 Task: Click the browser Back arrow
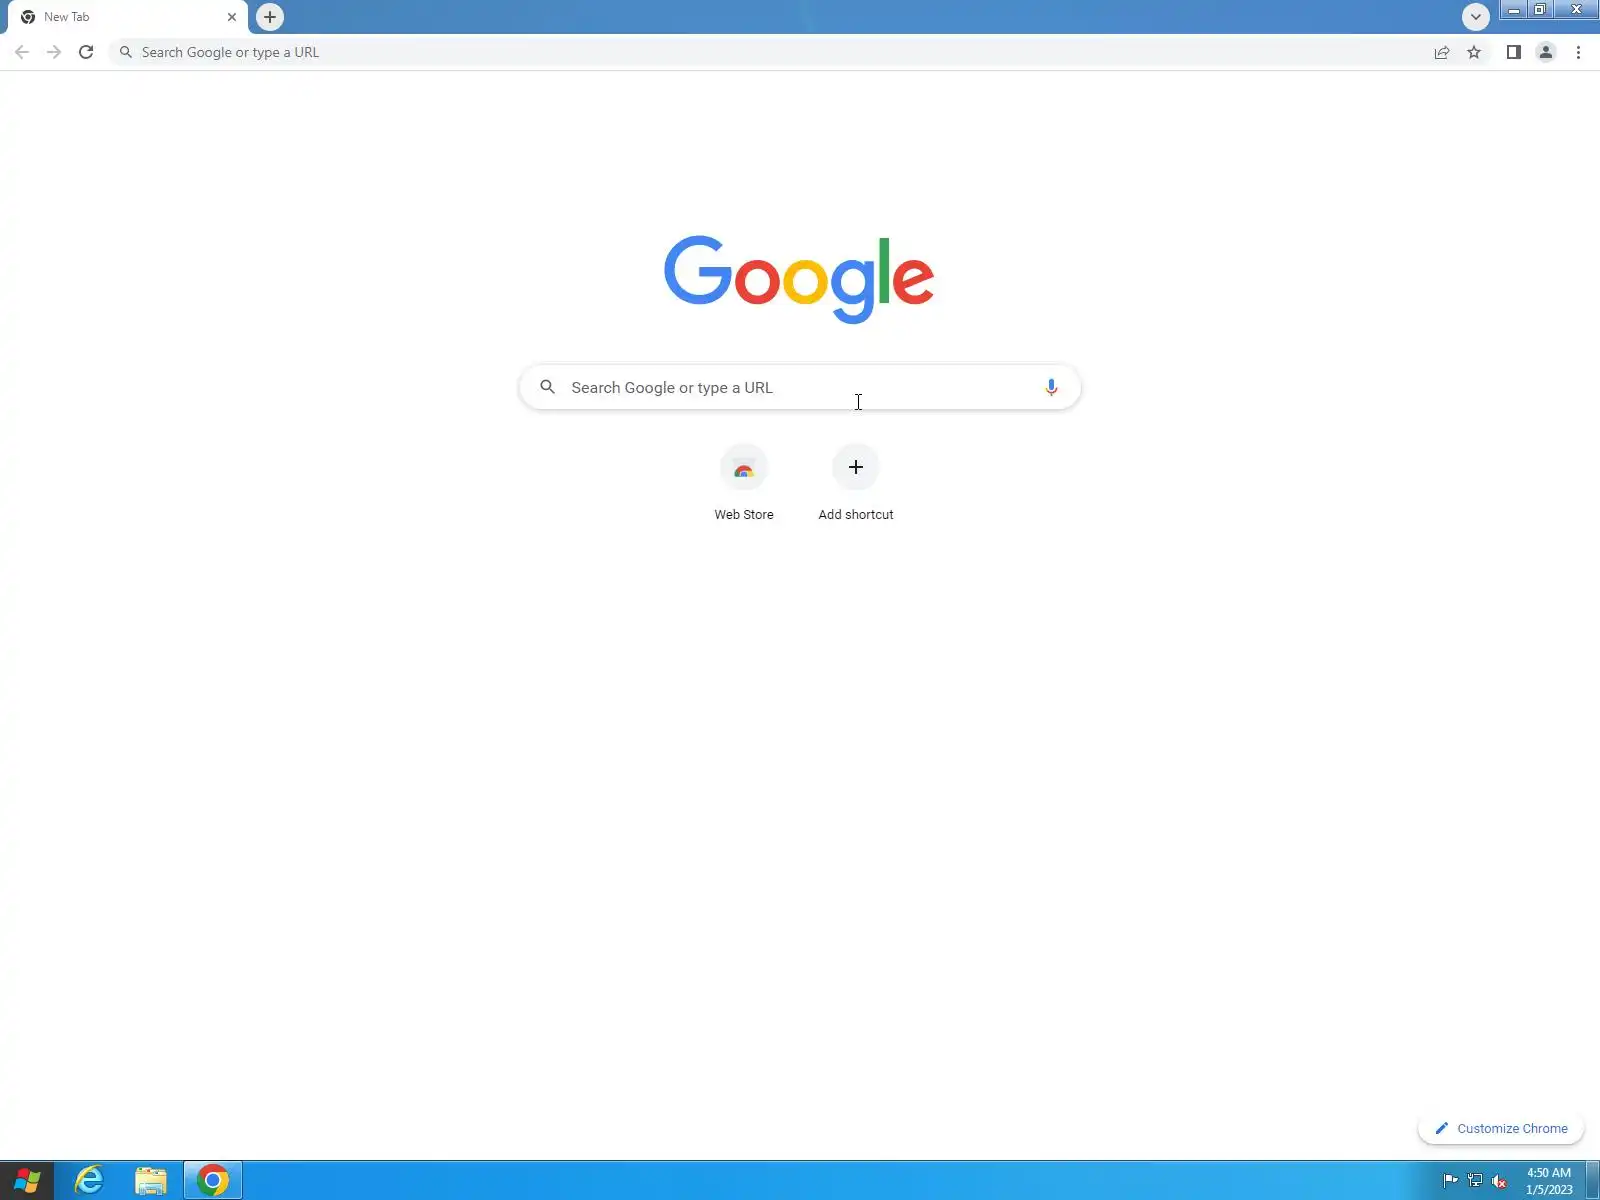coord(22,52)
